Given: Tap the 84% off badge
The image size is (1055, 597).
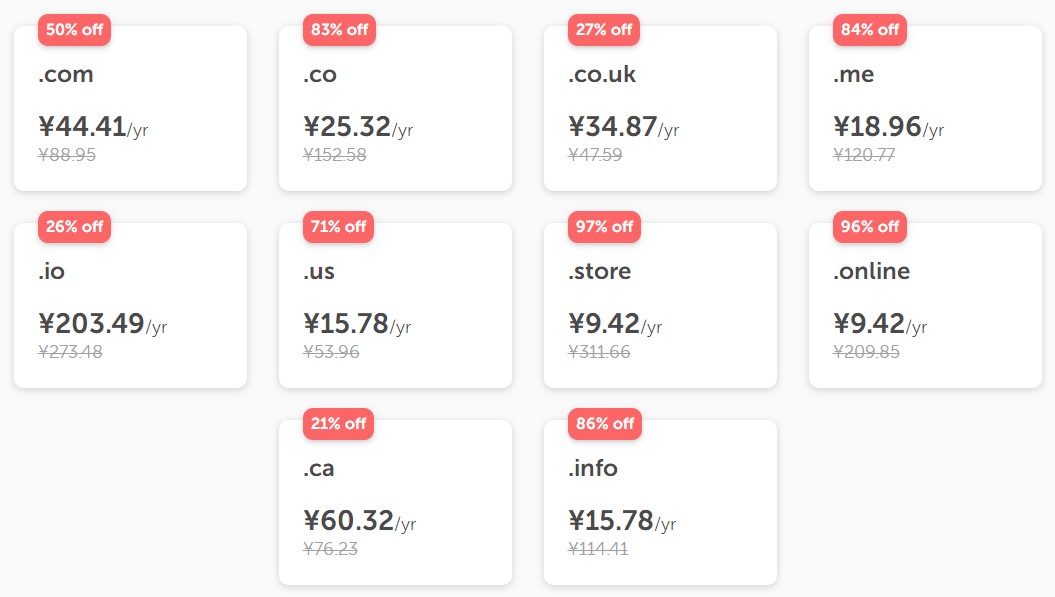Looking at the screenshot, I should coord(869,30).
